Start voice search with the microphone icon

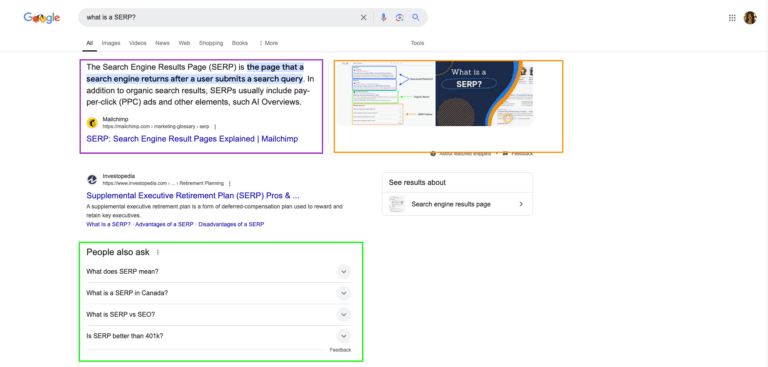point(384,18)
